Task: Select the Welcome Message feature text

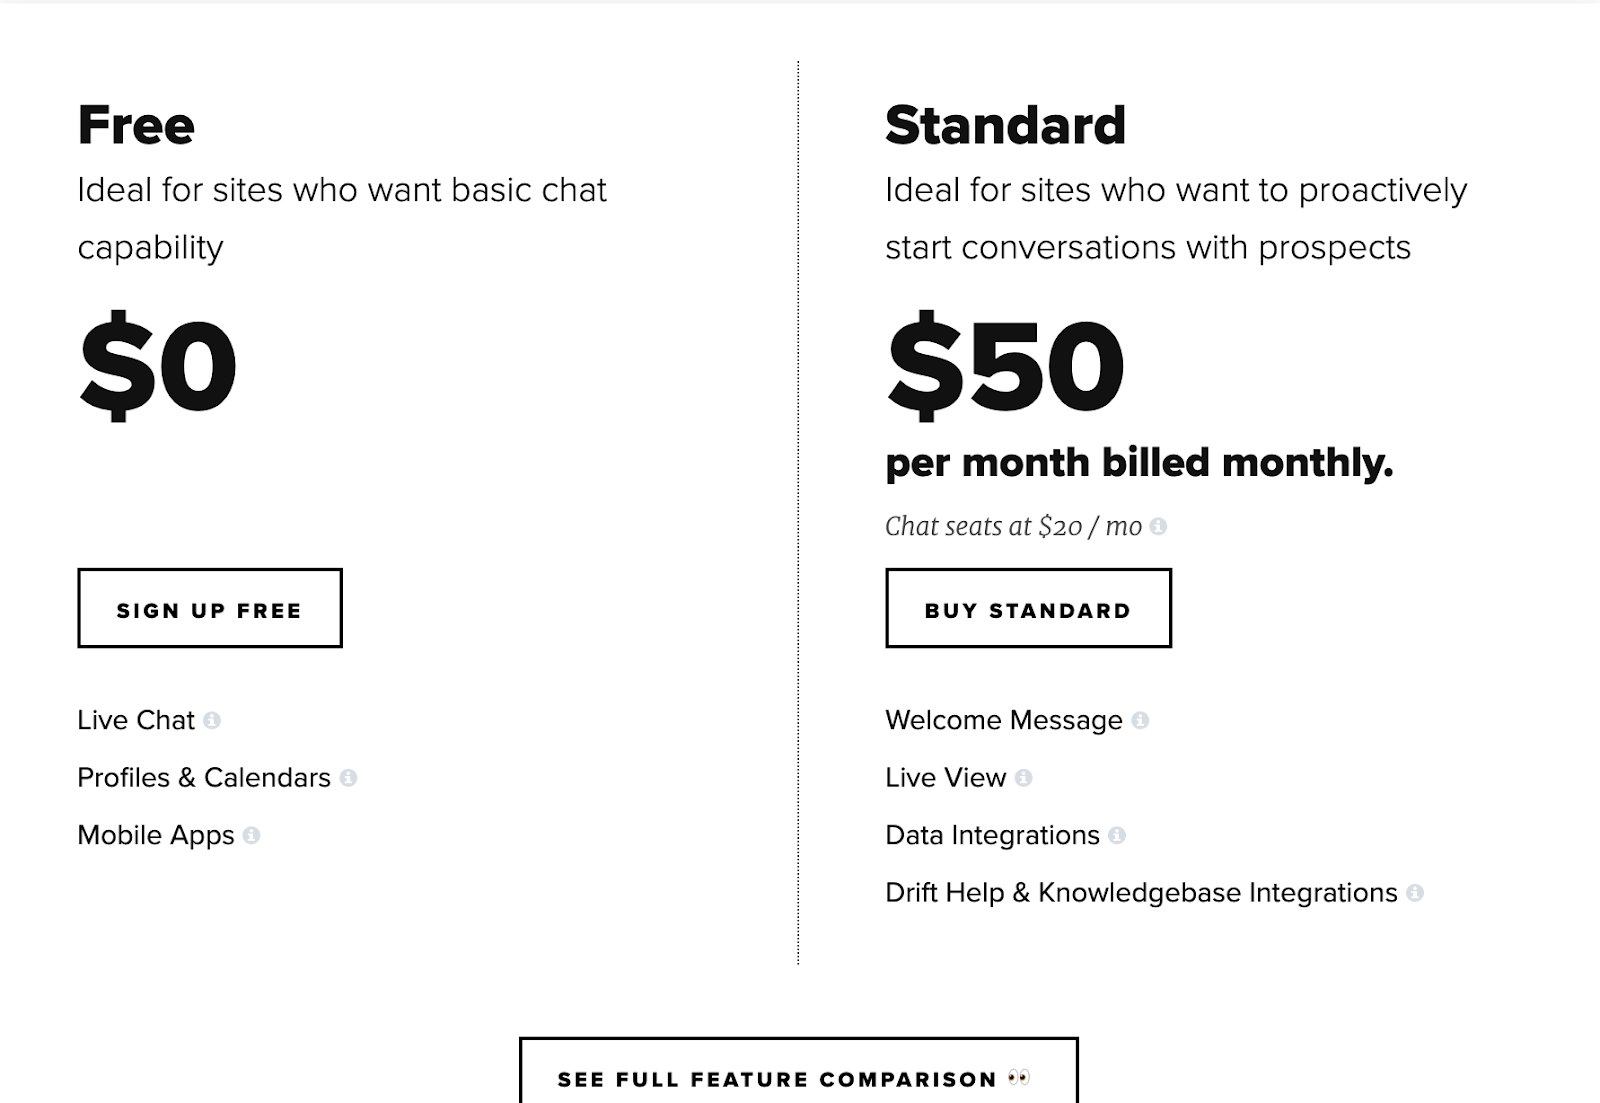Action: tap(1004, 720)
